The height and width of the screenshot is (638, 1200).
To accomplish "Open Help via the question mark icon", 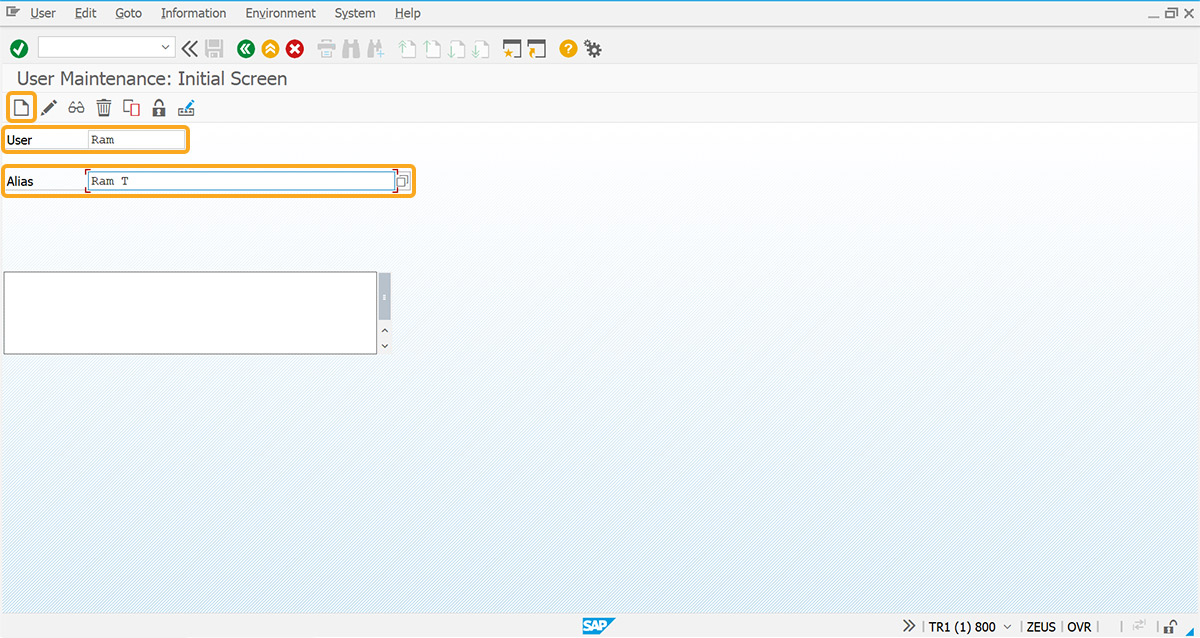I will click(x=568, y=48).
